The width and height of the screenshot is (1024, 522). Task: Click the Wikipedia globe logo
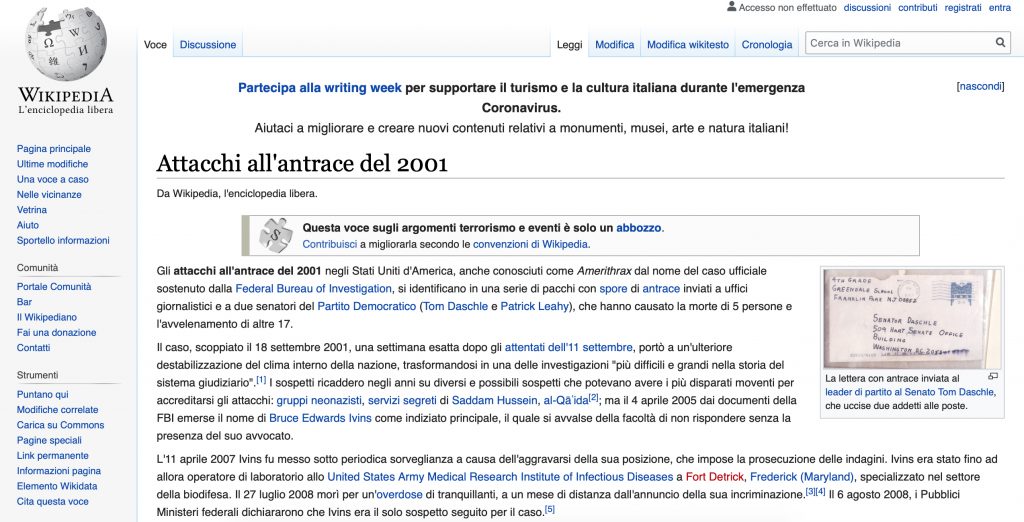pyautogui.click(x=65, y=44)
